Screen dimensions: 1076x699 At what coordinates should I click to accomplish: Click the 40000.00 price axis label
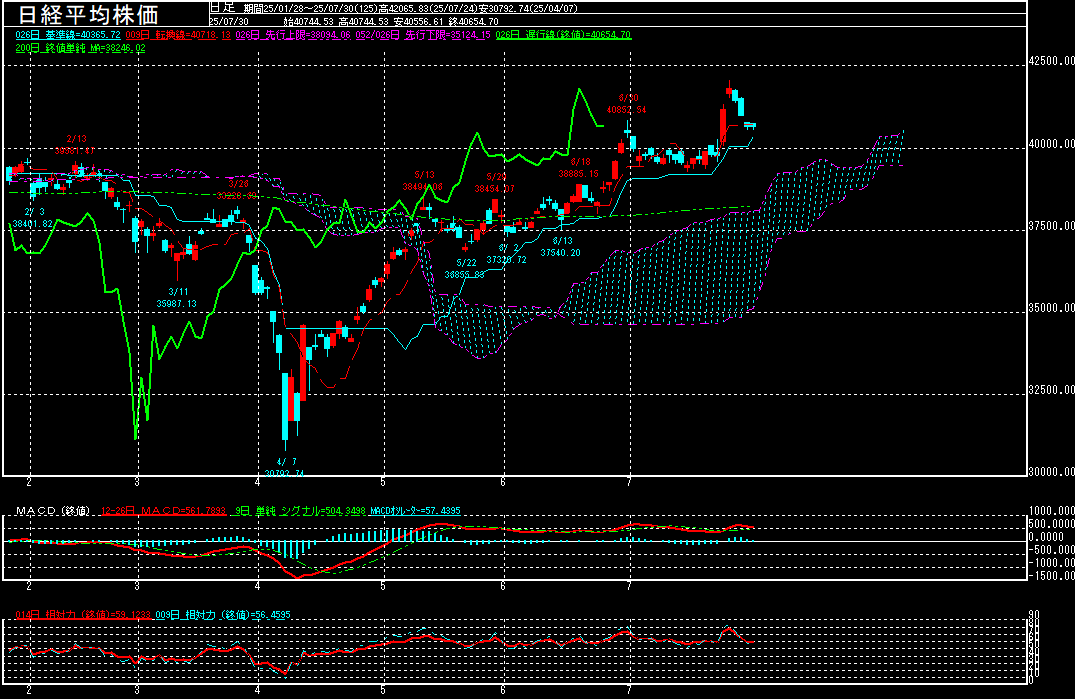point(1051,144)
